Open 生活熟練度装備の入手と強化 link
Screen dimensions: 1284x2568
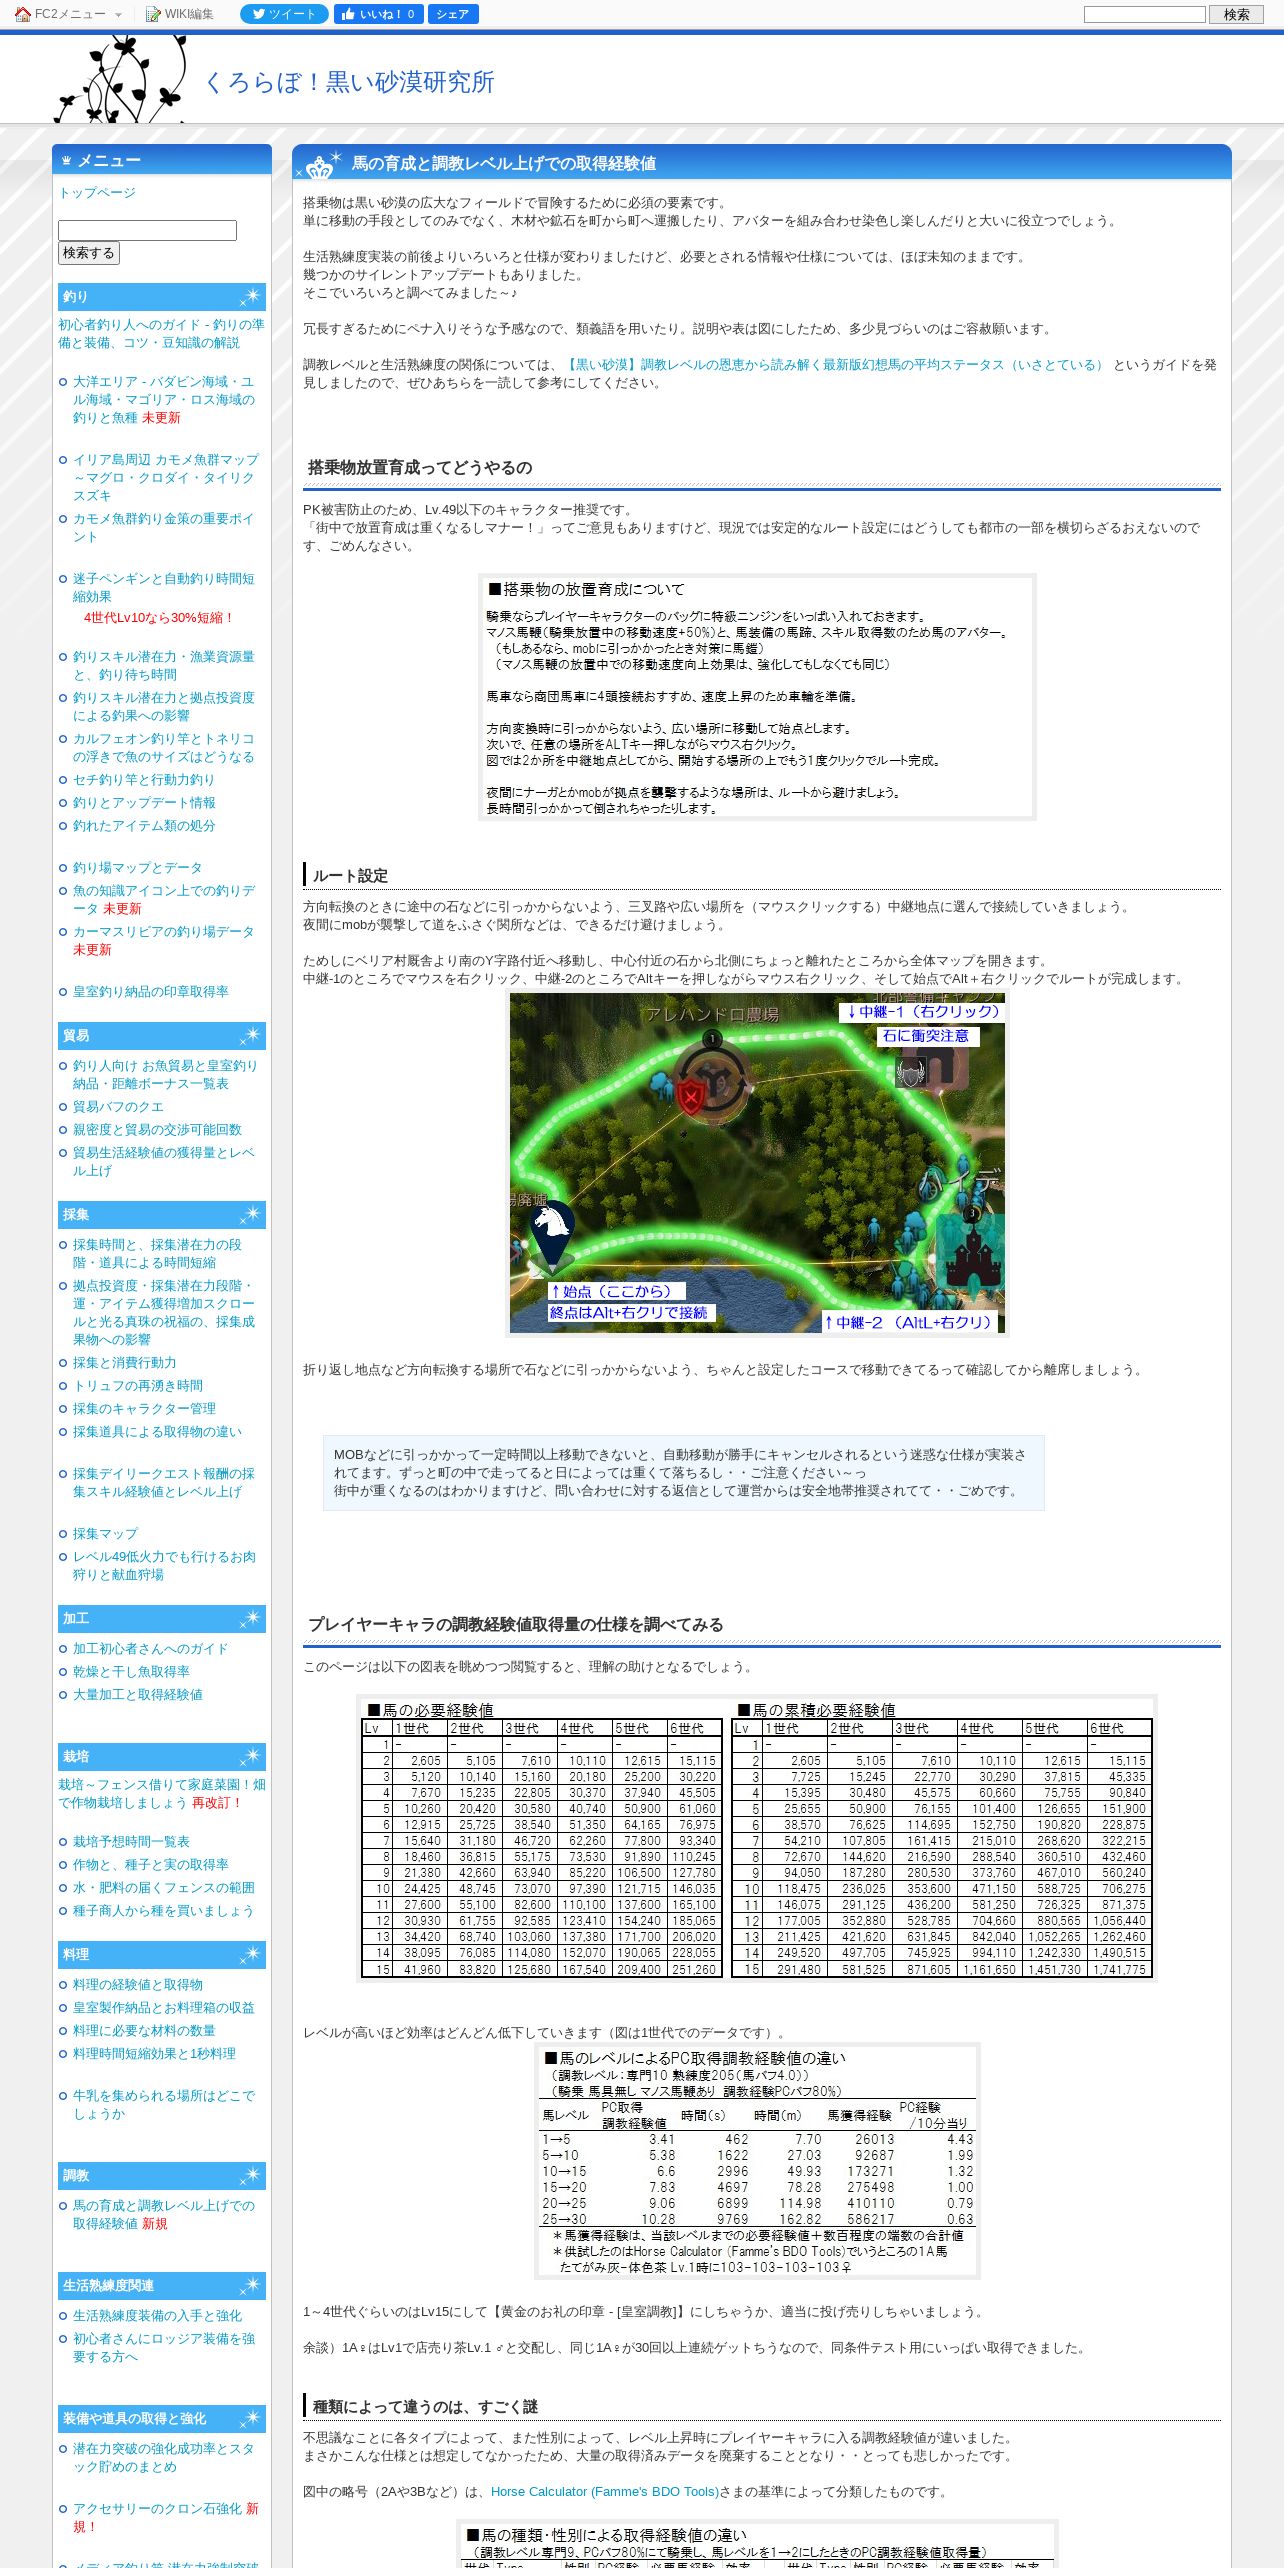click(157, 2315)
